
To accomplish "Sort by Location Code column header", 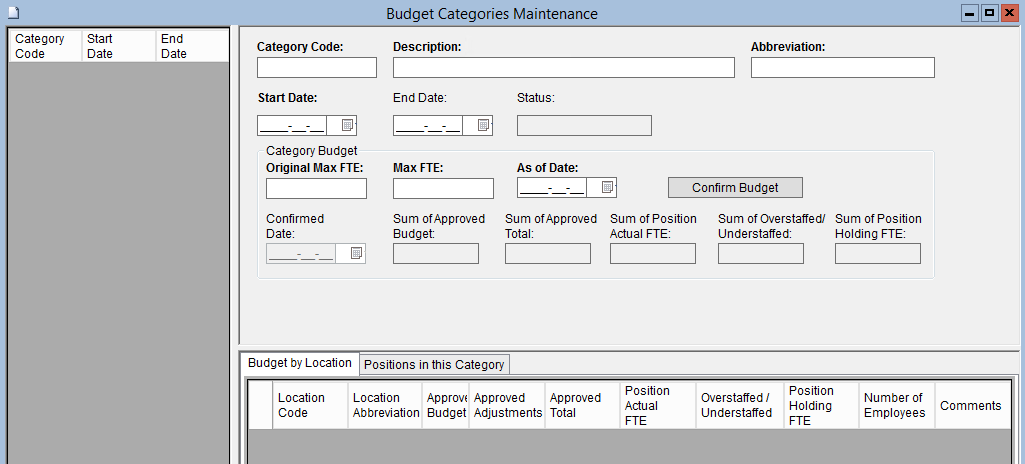I will (310, 405).
